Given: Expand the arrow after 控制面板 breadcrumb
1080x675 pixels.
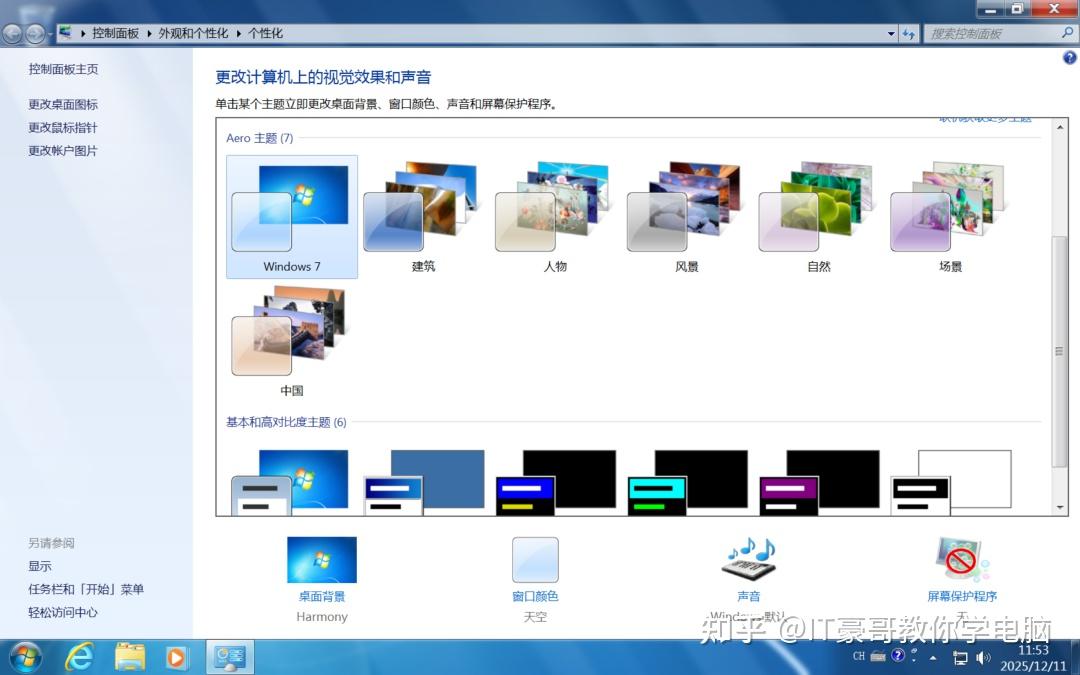Looking at the screenshot, I should point(149,33).
